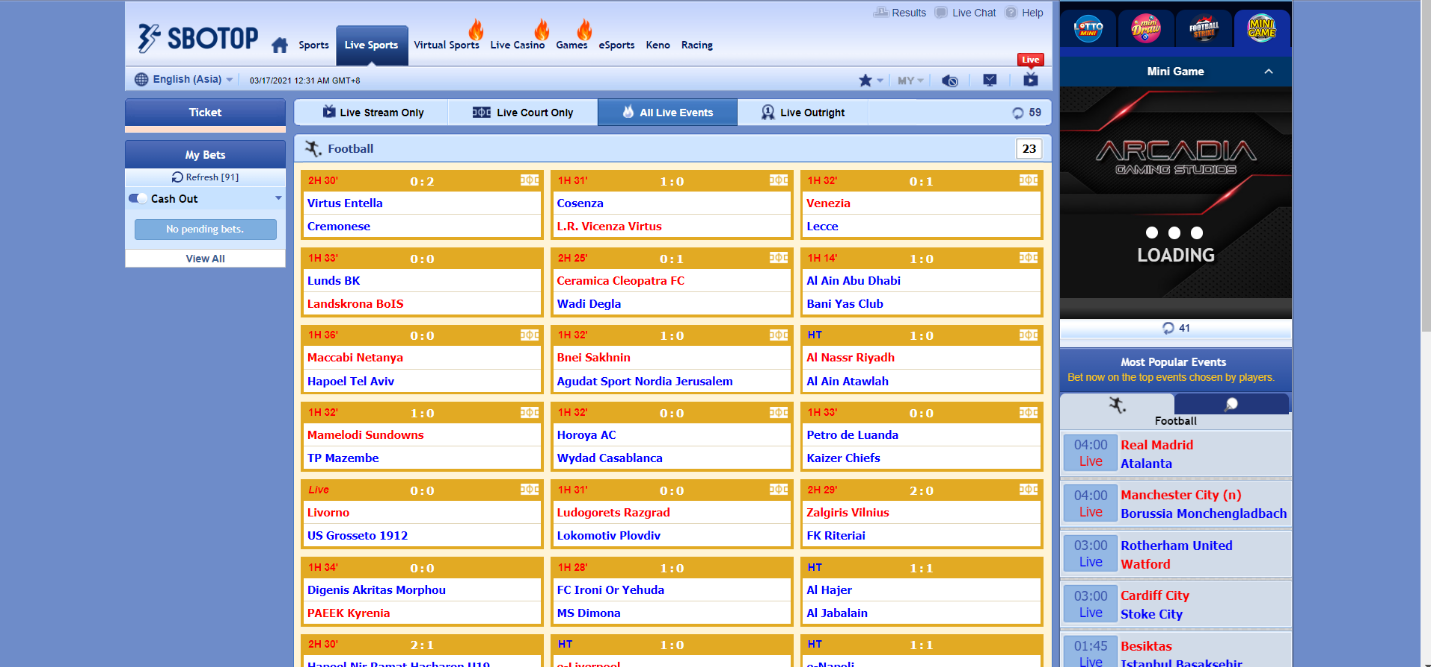1431x667 pixels.
Task: Open the Digenis Akritas Morphou team row
Action: click(422, 590)
